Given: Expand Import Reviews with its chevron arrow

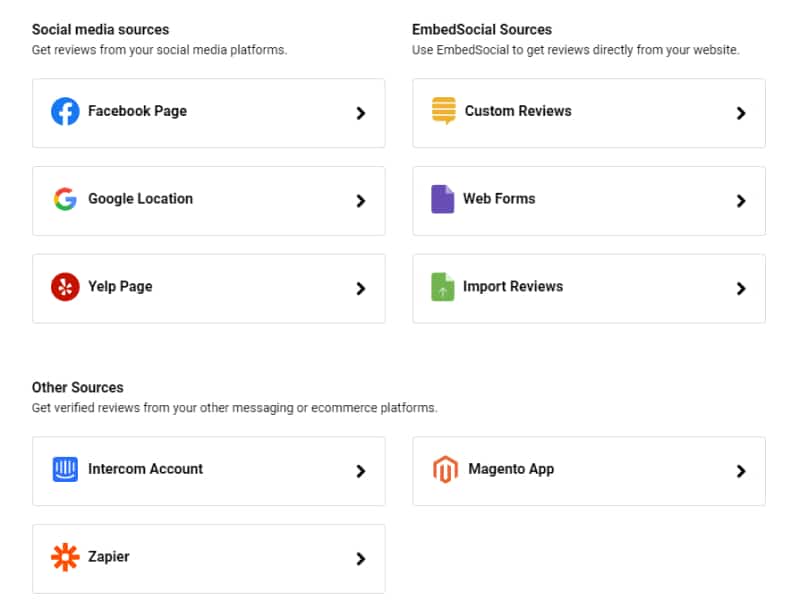Looking at the screenshot, I should coord(741,288).
